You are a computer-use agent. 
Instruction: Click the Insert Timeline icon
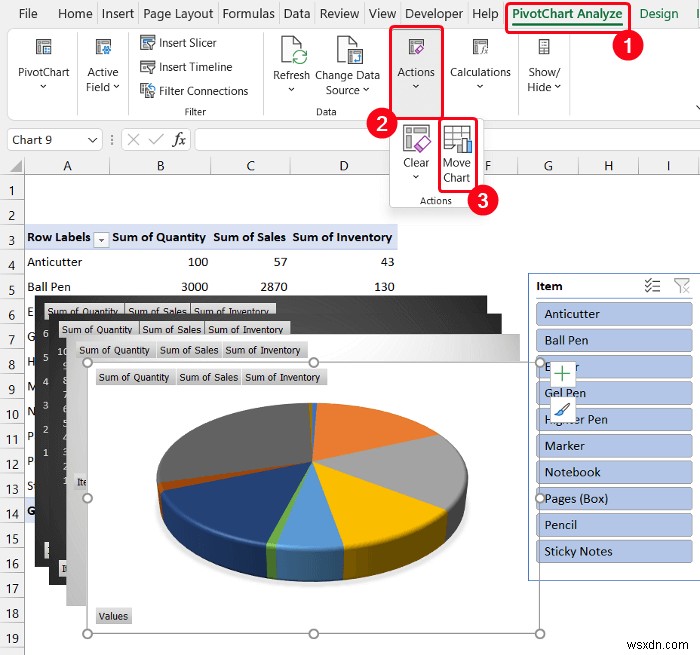[147, 67]
